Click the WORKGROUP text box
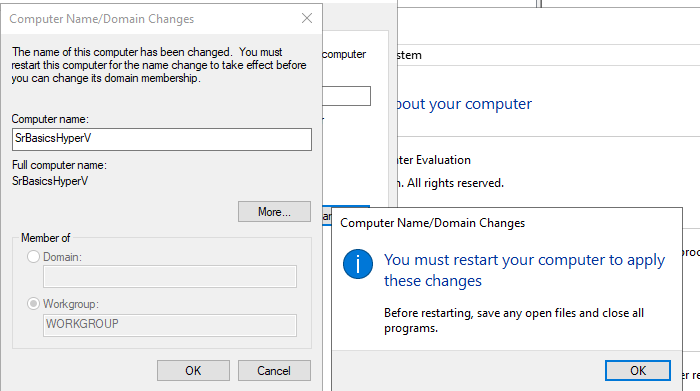 point(170,325)
